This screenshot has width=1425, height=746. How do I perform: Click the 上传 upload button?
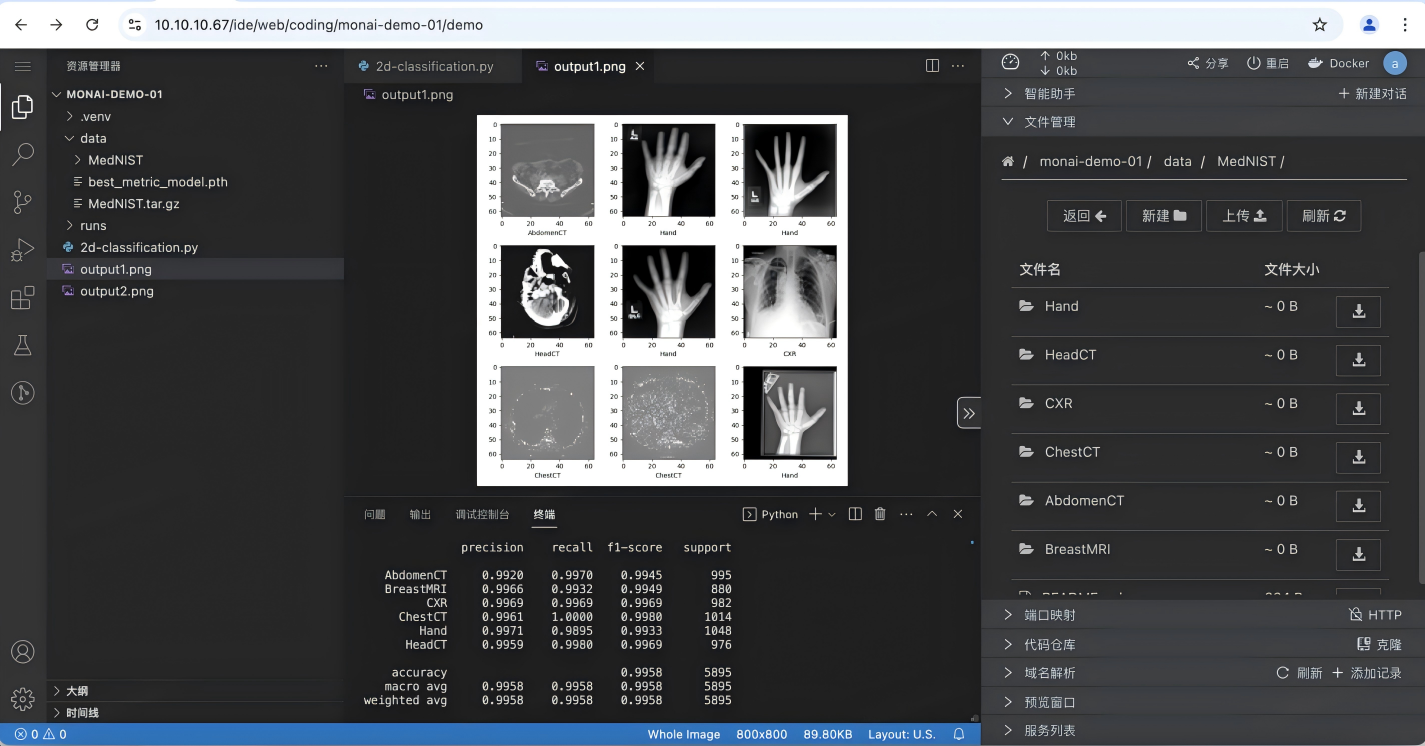pyautogui.click(x=1244, y=216)
